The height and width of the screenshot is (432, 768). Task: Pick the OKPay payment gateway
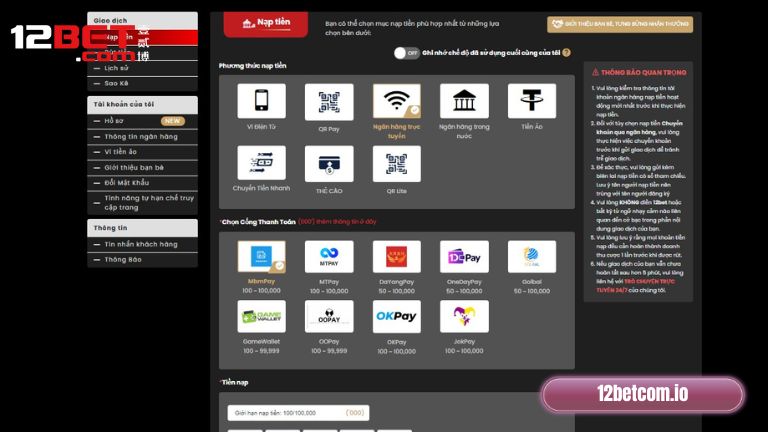click(x=397, y=317)
